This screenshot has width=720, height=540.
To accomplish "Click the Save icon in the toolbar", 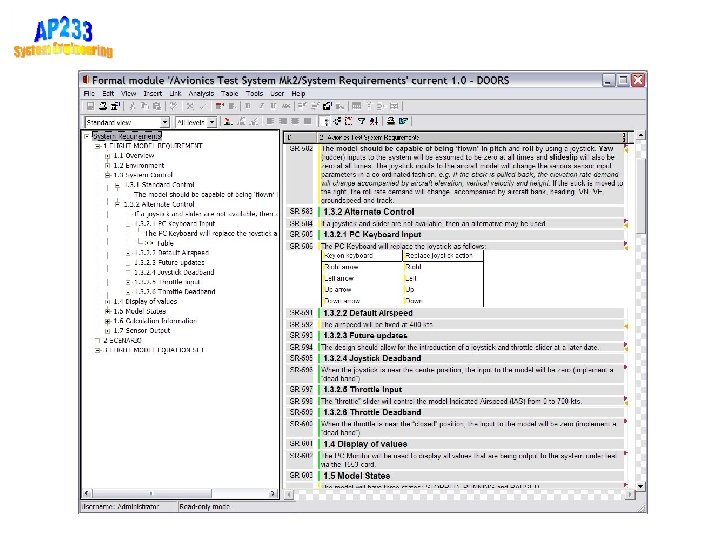I will 90,106.
